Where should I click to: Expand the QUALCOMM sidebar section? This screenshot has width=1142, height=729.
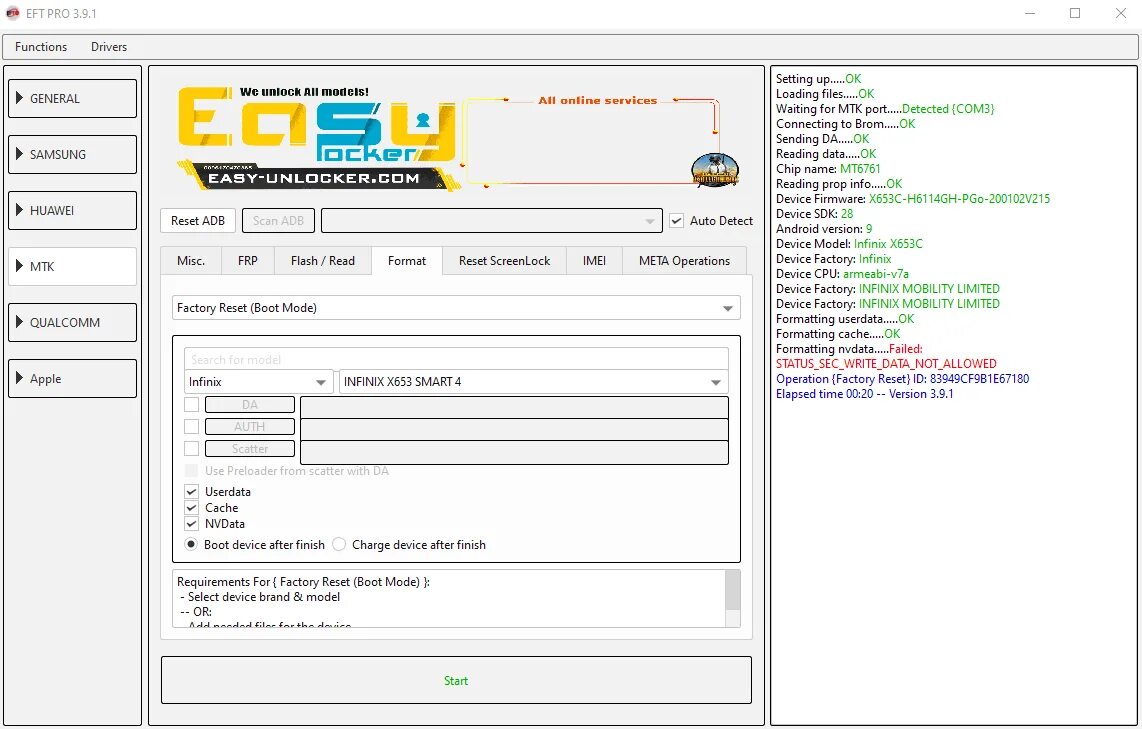(x=72, y=323)
